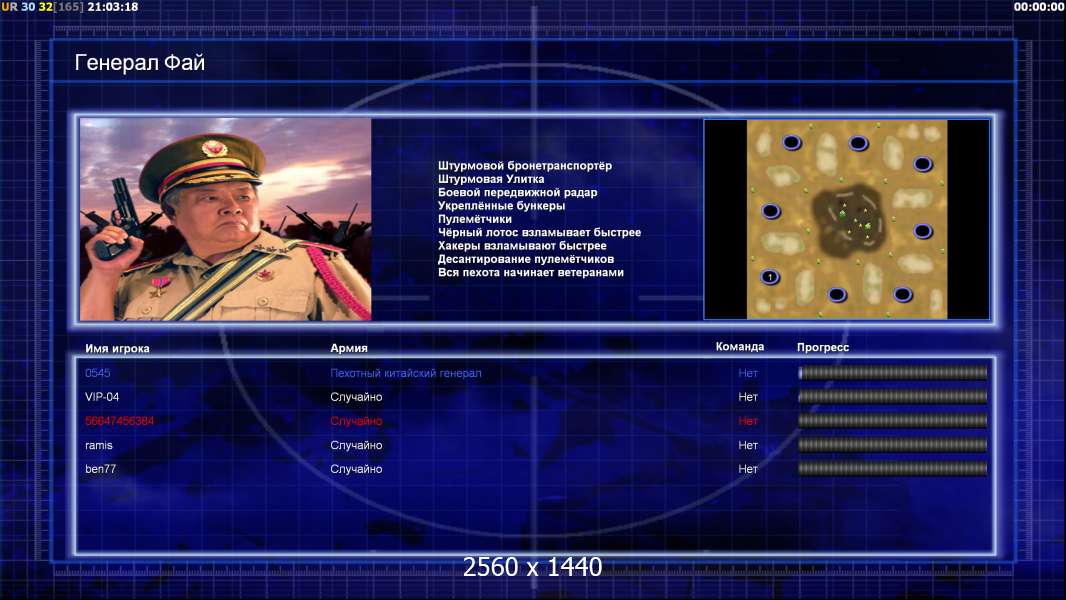Click the "Команда" column header
The width and height of the screenshot is (1066, 600).
coord(740,347)
